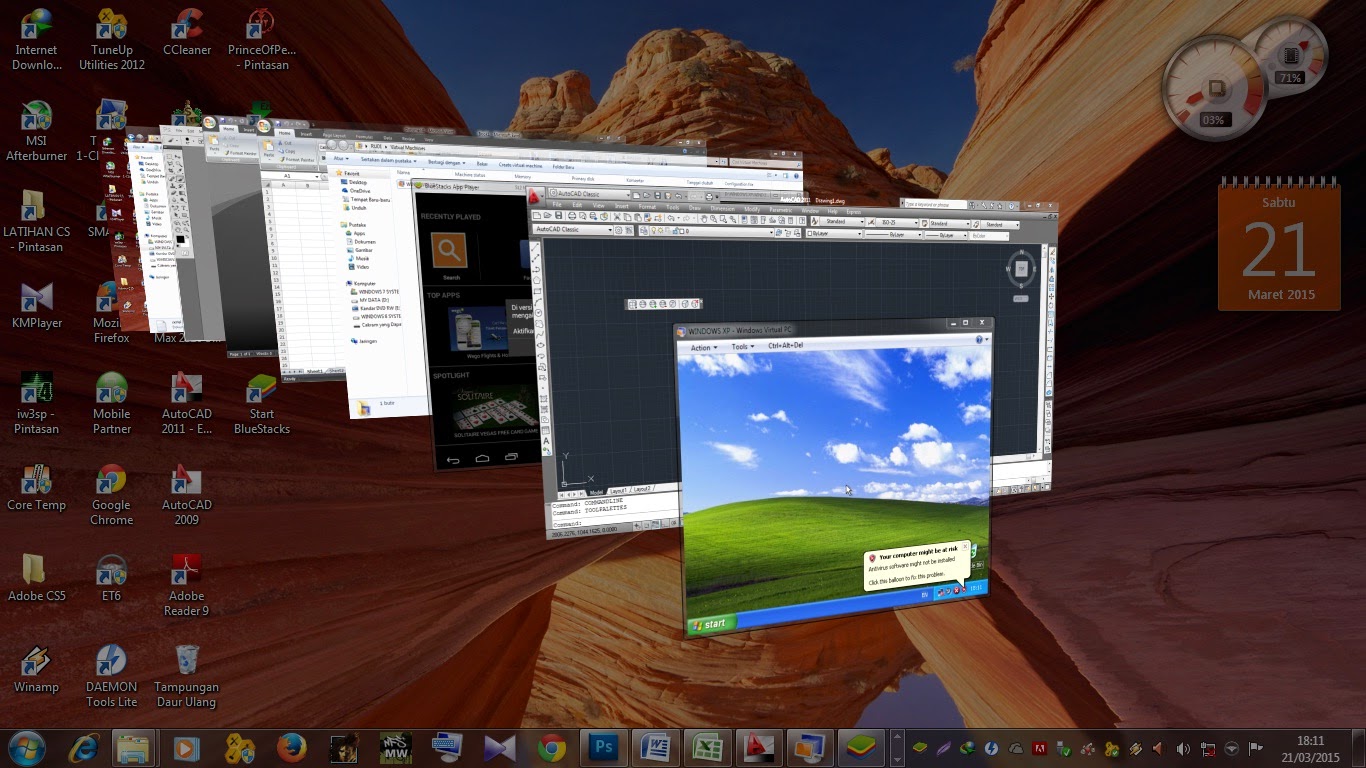The width and height of the screenshot is (1366, 768).
Task: Select the AutoCAD 2009 desktop shortcut
Action: click(187, 495)
